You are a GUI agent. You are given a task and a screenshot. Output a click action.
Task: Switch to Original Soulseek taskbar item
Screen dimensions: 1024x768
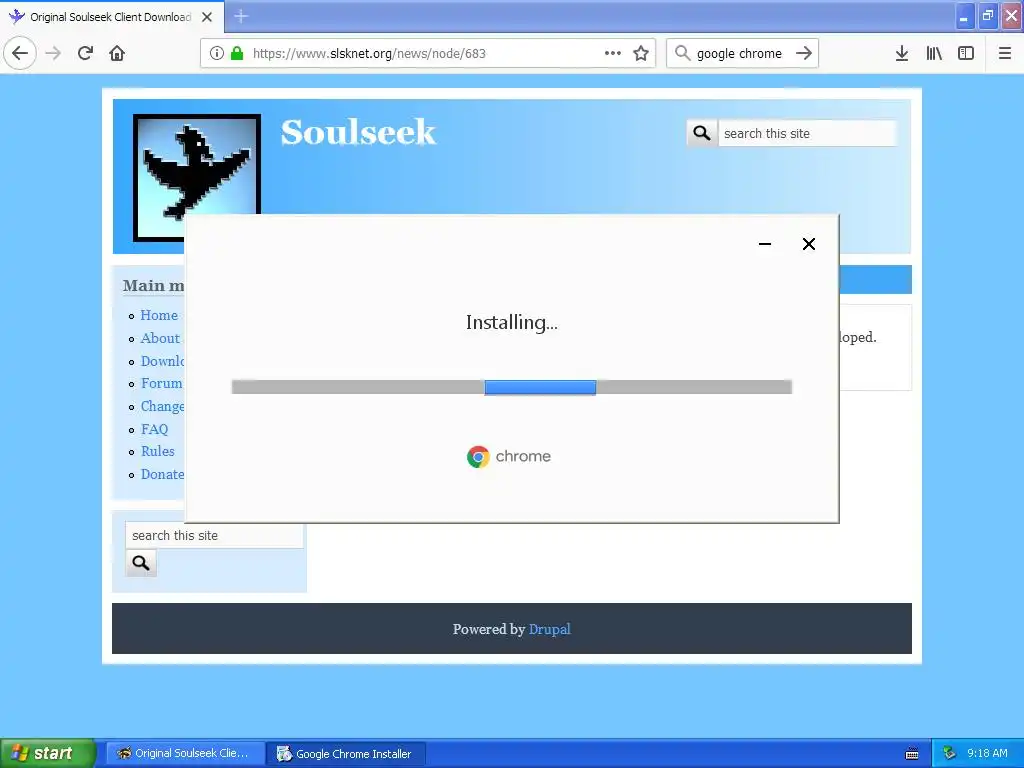(x=184, y=753)
